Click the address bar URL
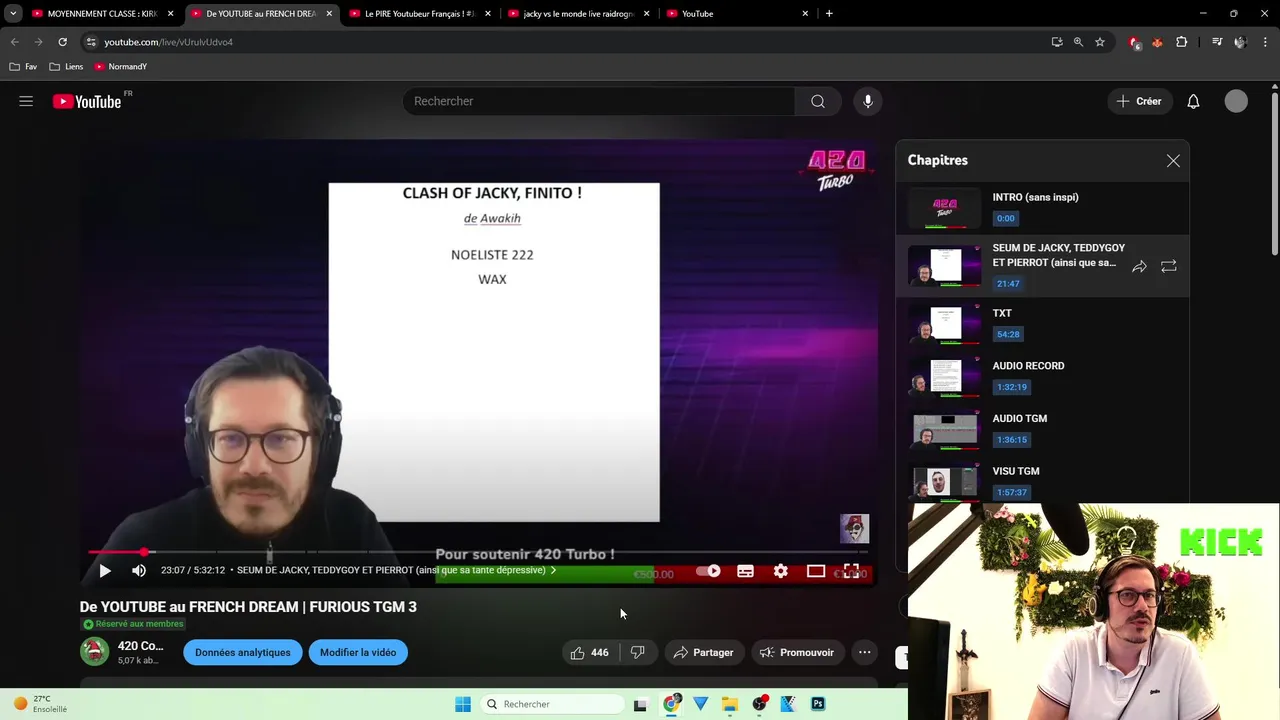The image size is (1280, 720). 168,42
